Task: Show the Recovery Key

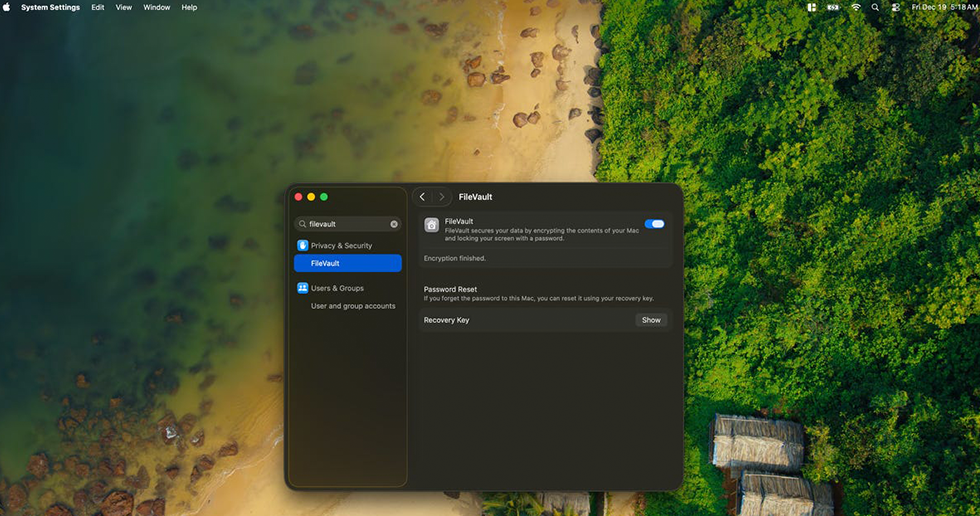Action: tap(651, 320)
